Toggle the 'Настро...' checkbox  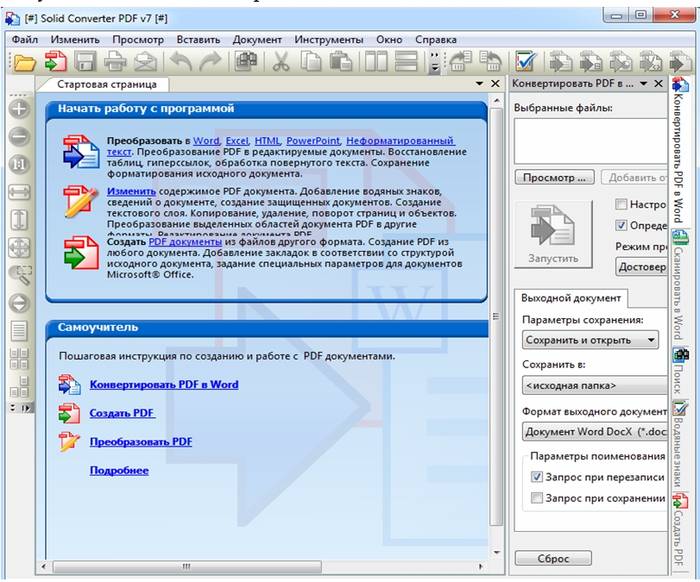coord(621,204)
